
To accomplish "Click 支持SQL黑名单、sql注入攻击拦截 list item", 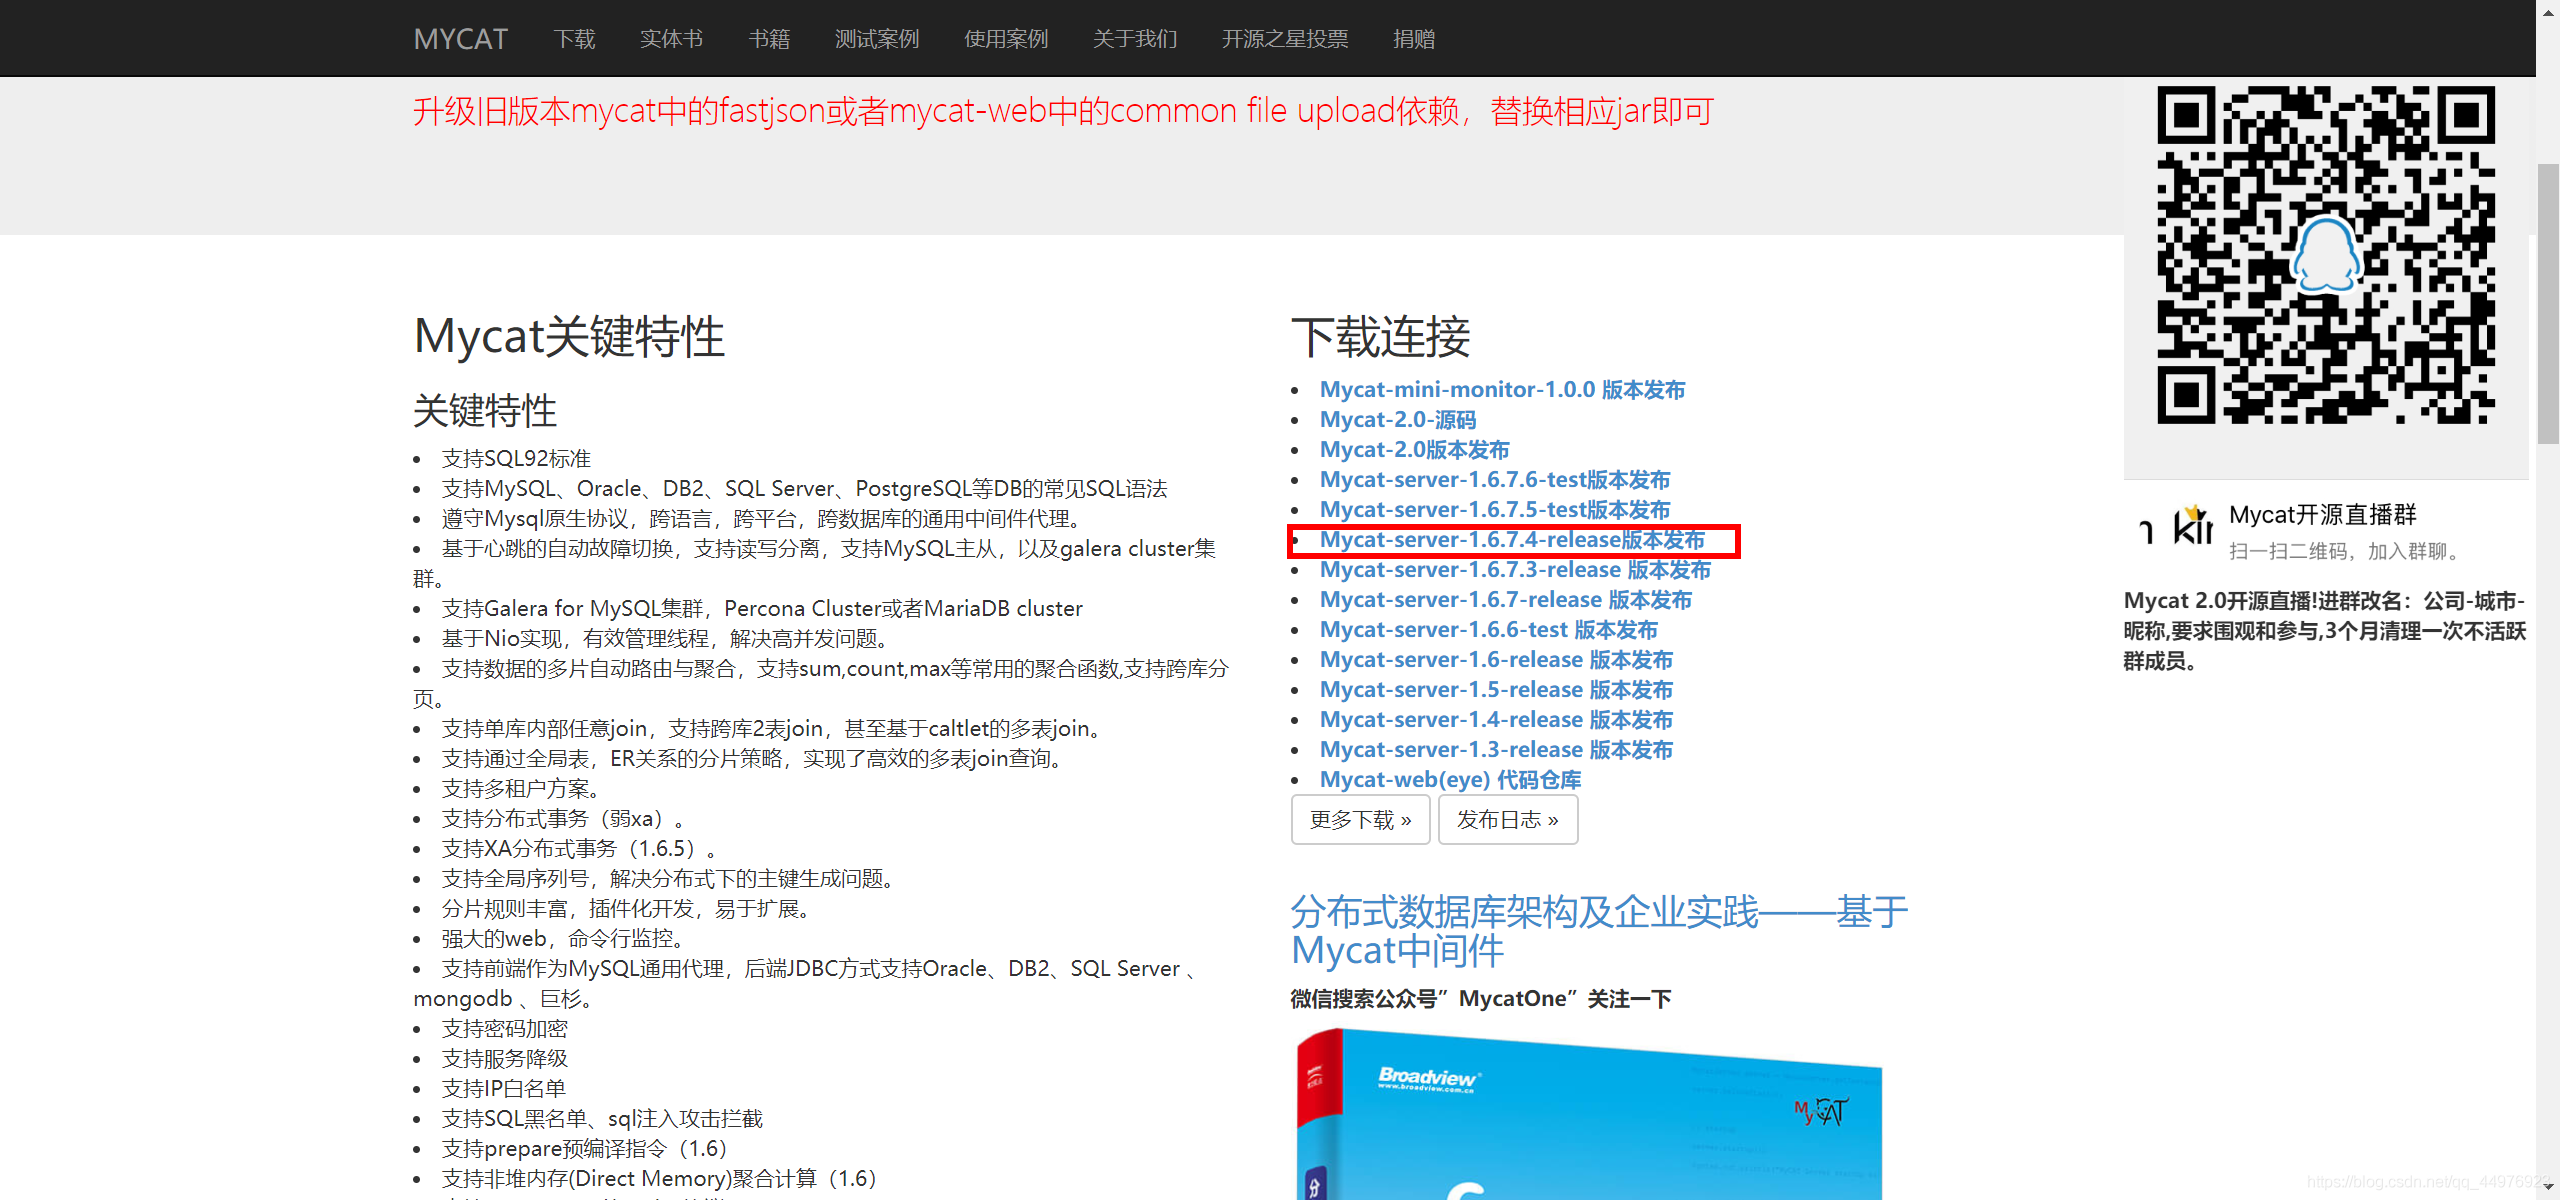I will 602,1119.
